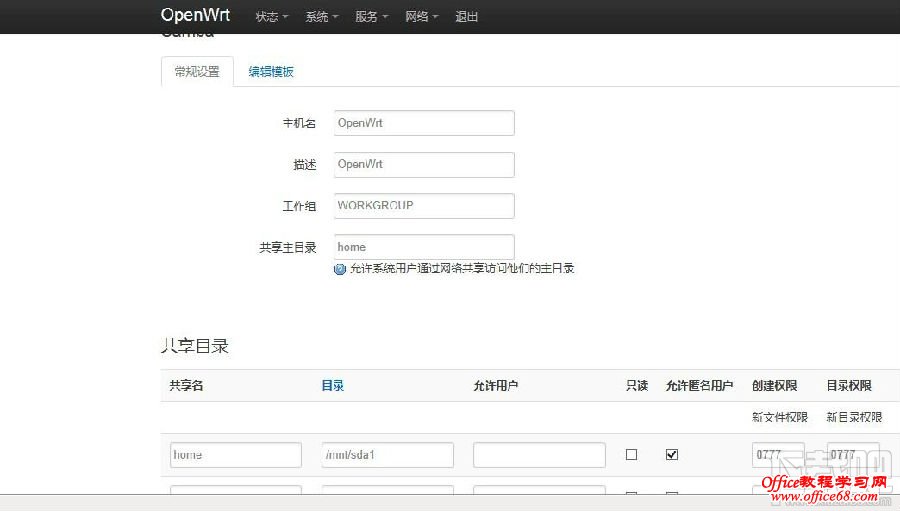900x511 pixels.
Task: Focus the directory field with /mnt/sda1
Action: point(387,455)
